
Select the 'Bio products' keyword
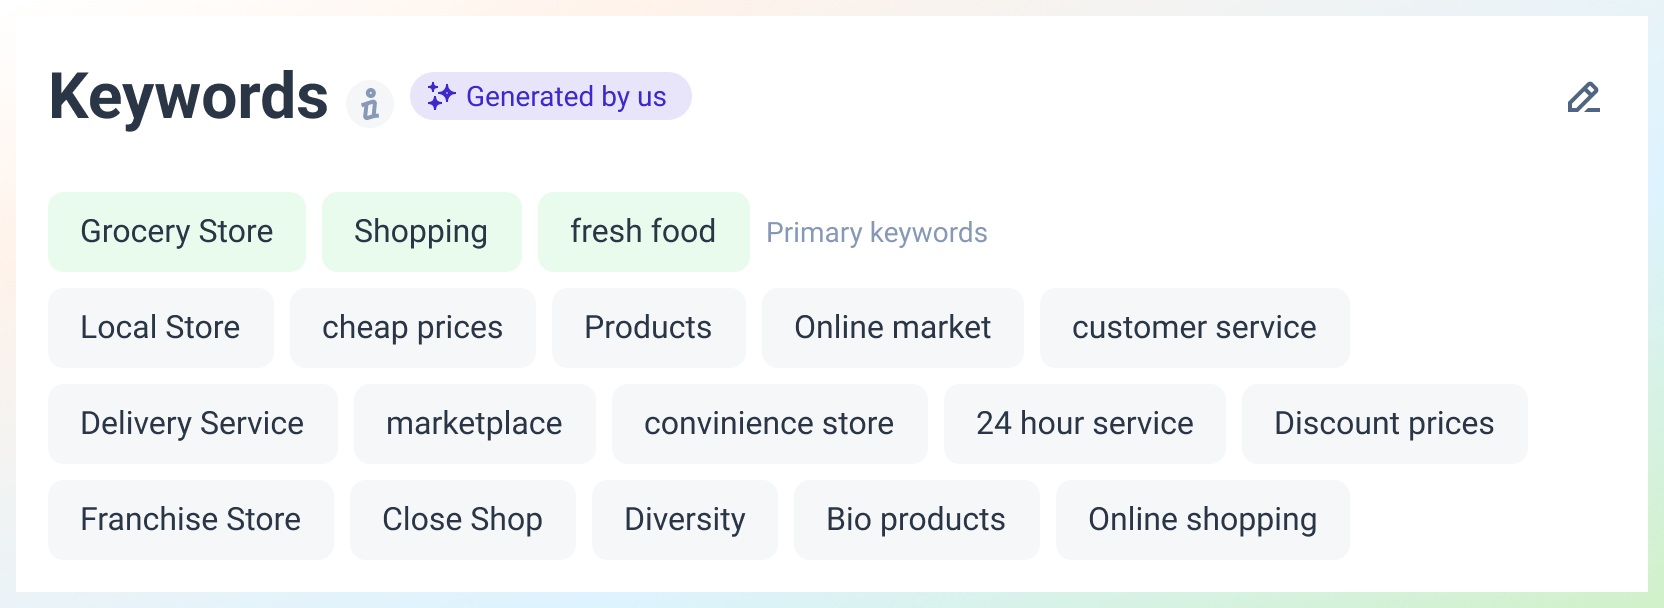click(x=916, y=520)
